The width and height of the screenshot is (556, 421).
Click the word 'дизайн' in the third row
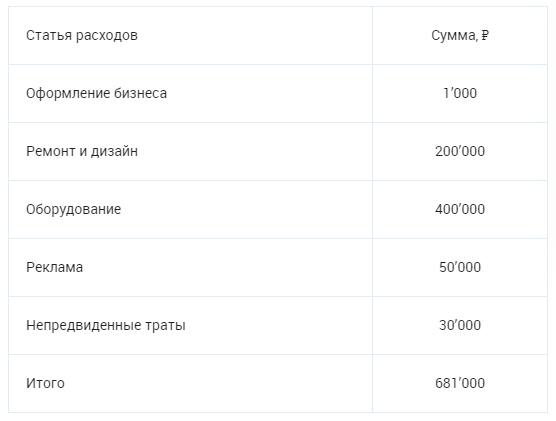114,151
